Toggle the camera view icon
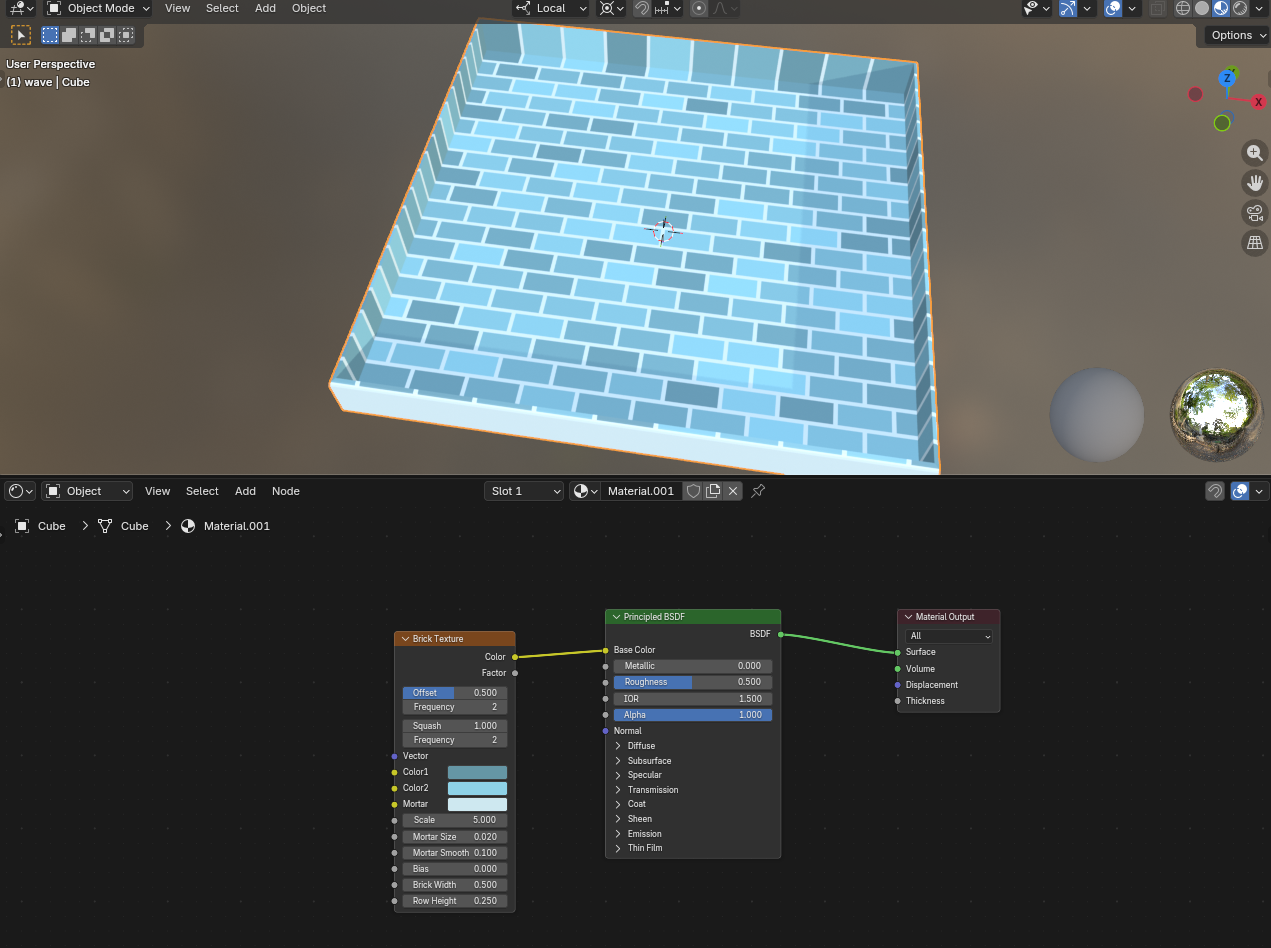1271x948 pixels. [x=1254, y=213]
